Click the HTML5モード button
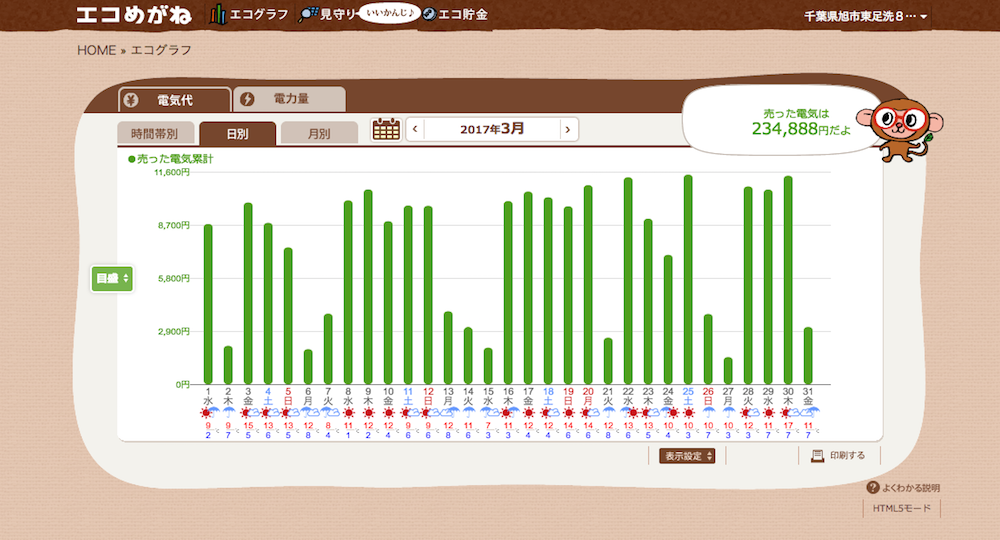This screenshot has height=540, width=1000. (902, 509)
